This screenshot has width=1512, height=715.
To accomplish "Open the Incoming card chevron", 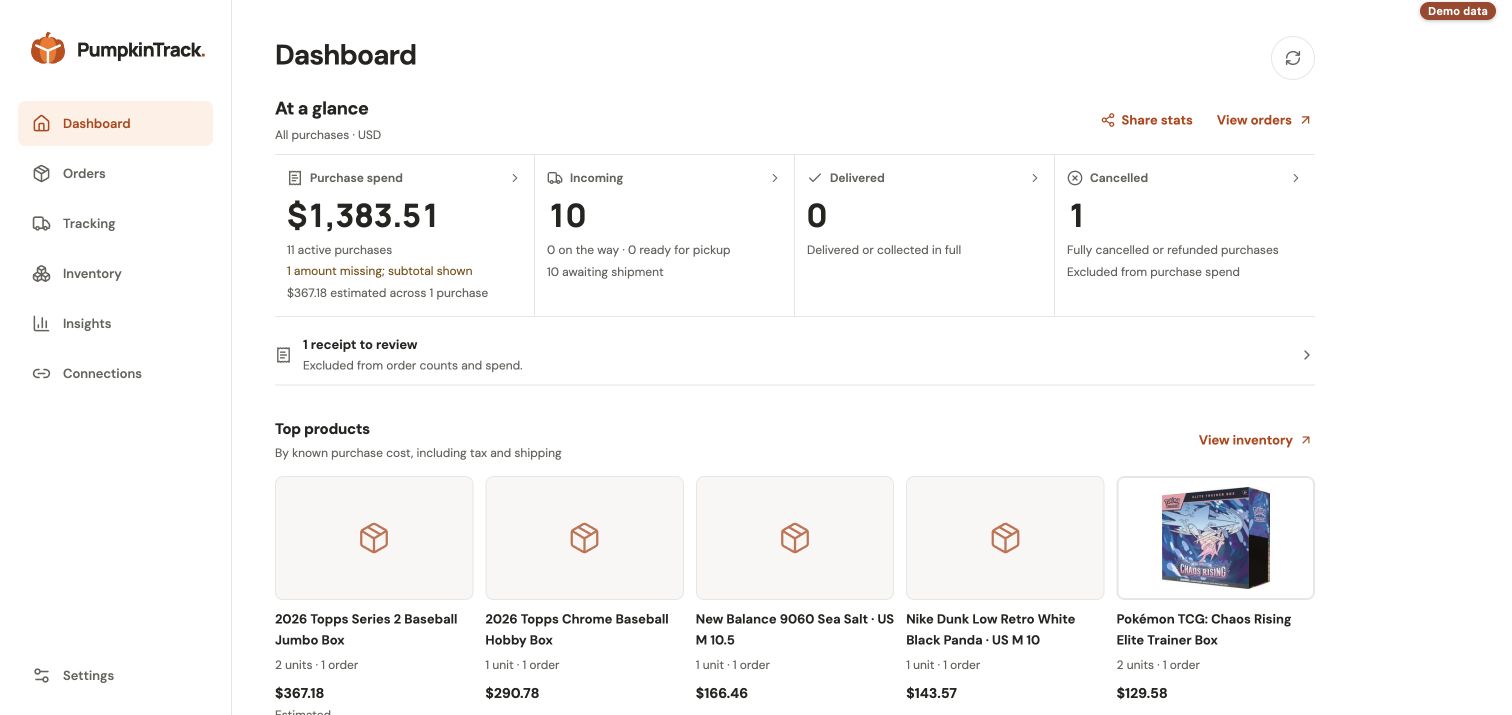I will coord(774,178).
